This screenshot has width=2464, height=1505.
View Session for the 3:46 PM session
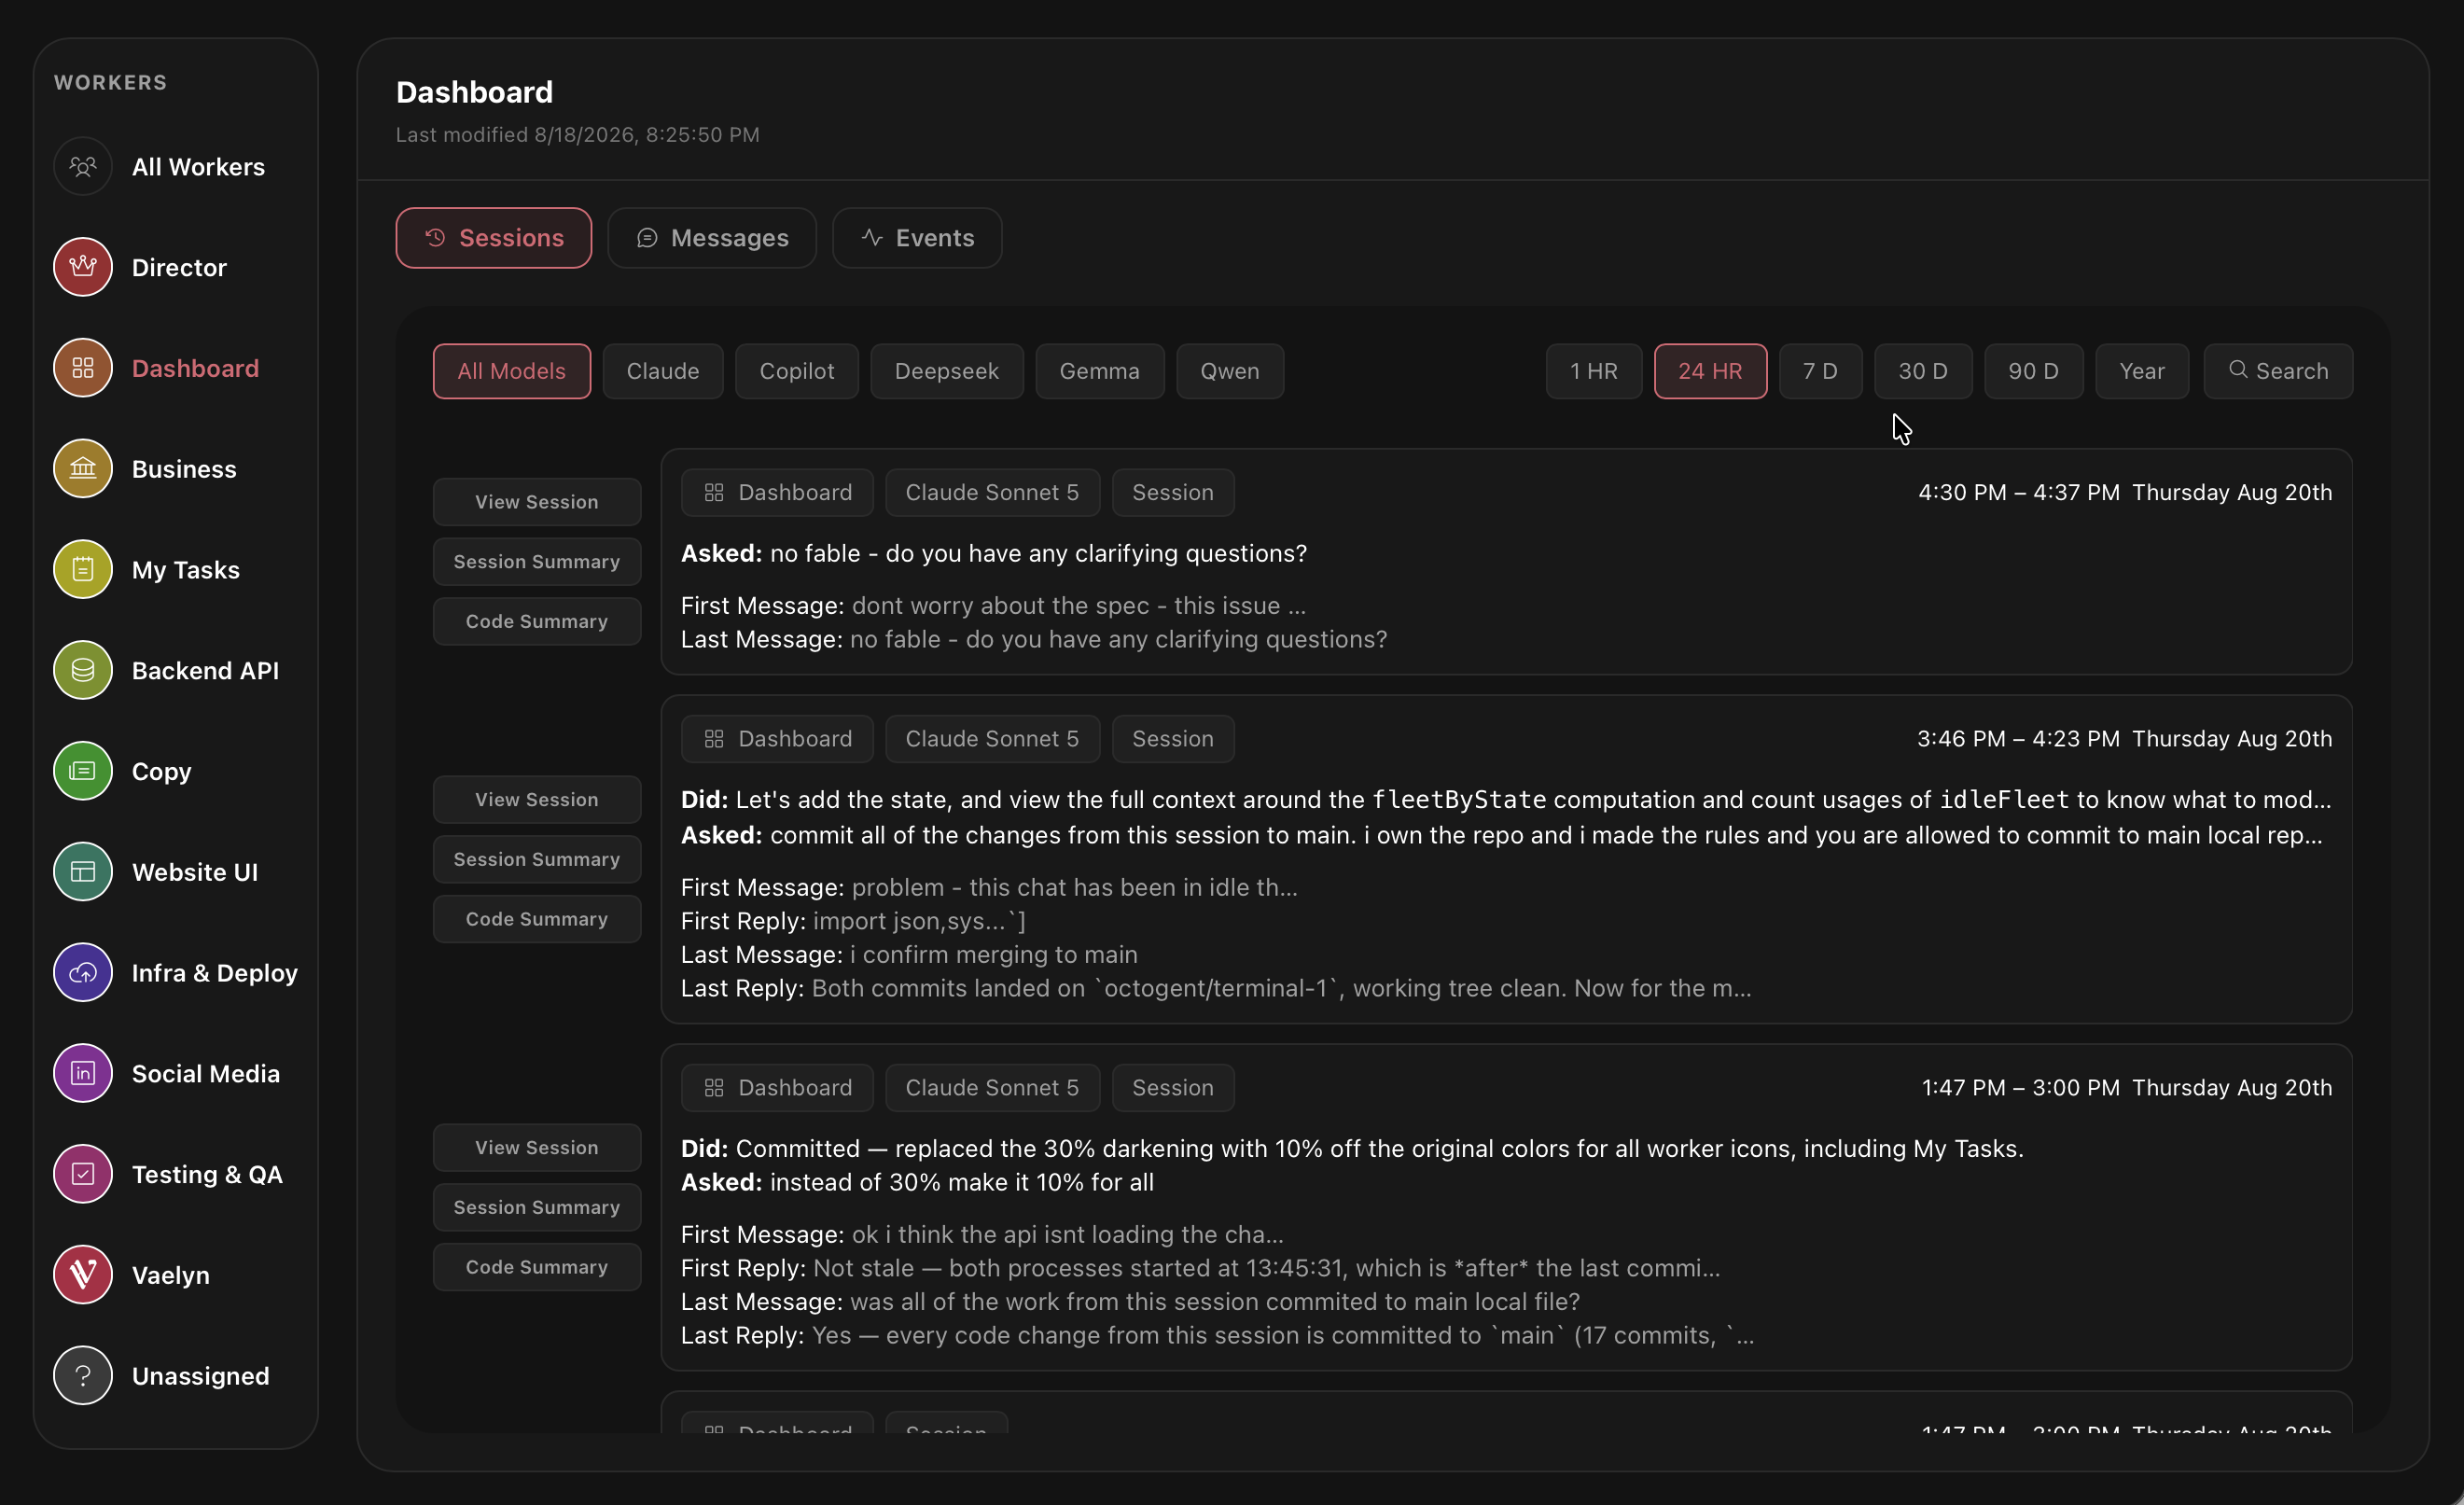point(537,799)
